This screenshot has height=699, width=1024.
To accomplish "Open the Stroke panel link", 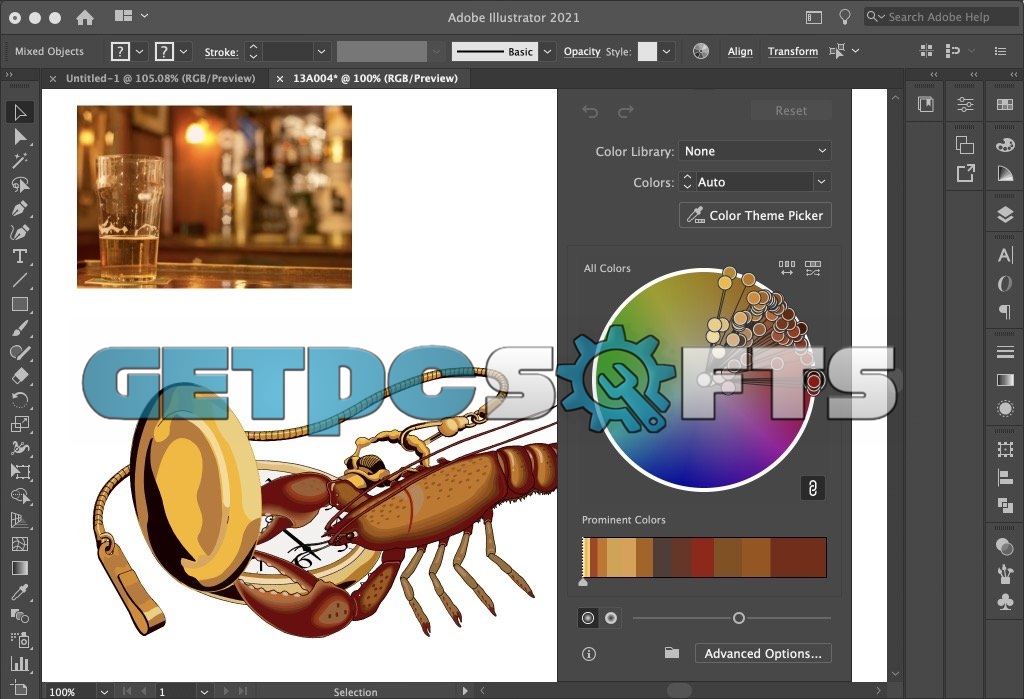I will 221,52.
